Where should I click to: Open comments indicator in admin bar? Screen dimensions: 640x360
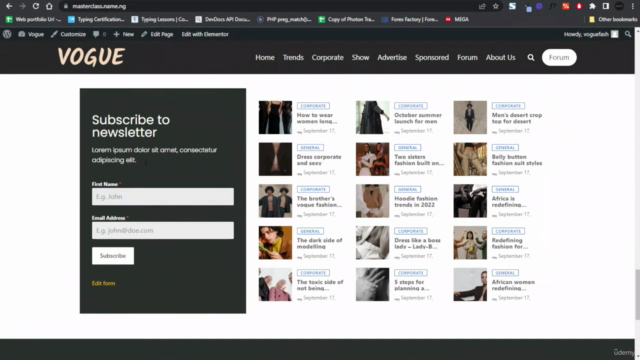point(99,34)
